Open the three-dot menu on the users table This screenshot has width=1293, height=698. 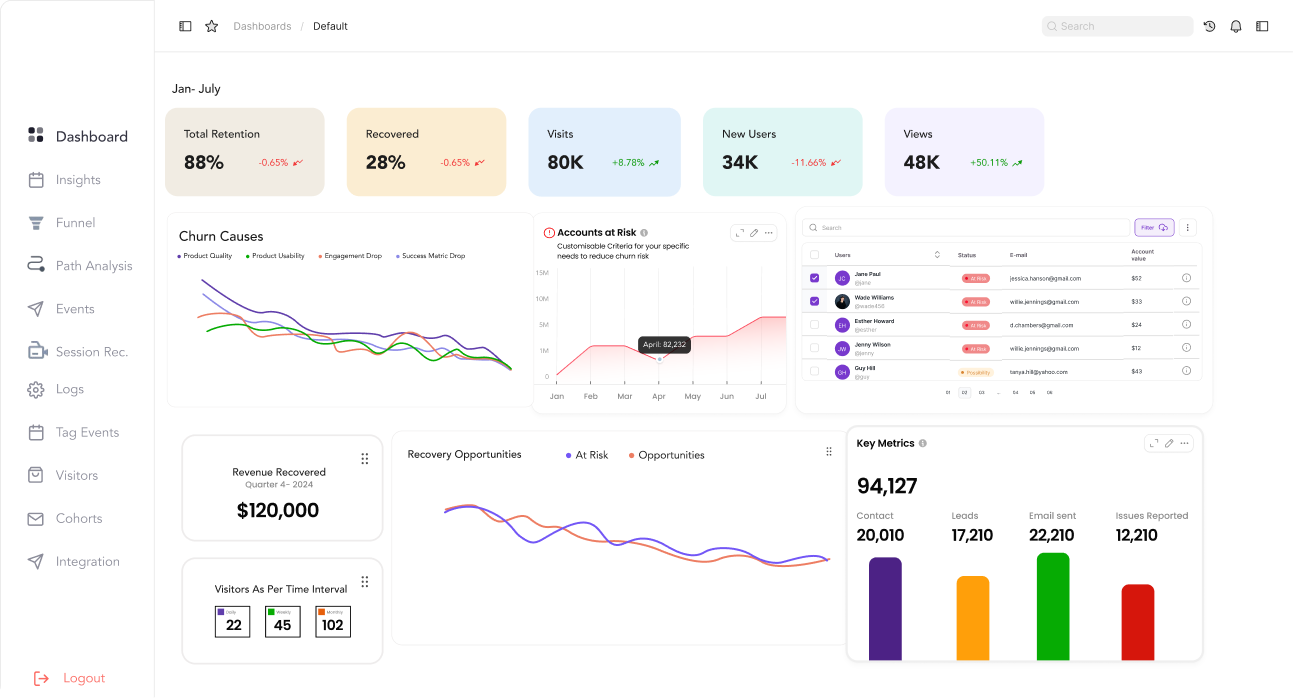1188,227
